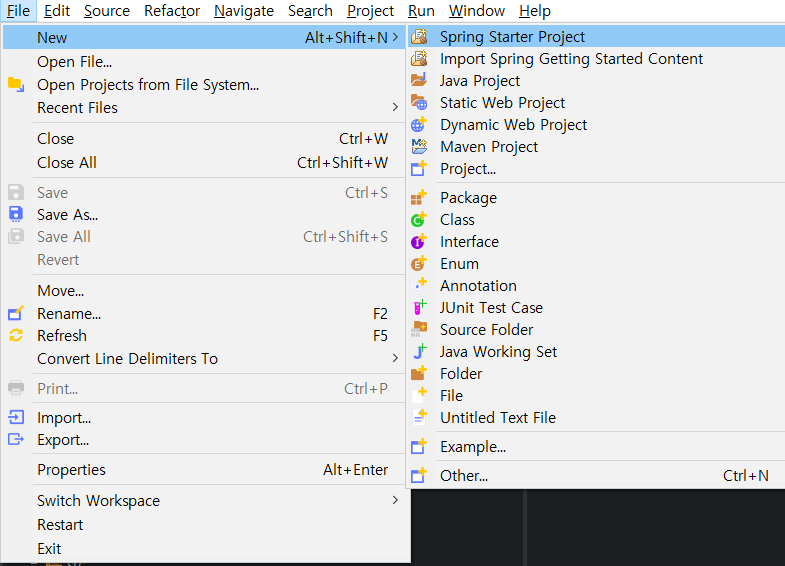This screenshot has height=566, width=785.
Task: Click the Java Working Set icon
Action: coord(419,351)
